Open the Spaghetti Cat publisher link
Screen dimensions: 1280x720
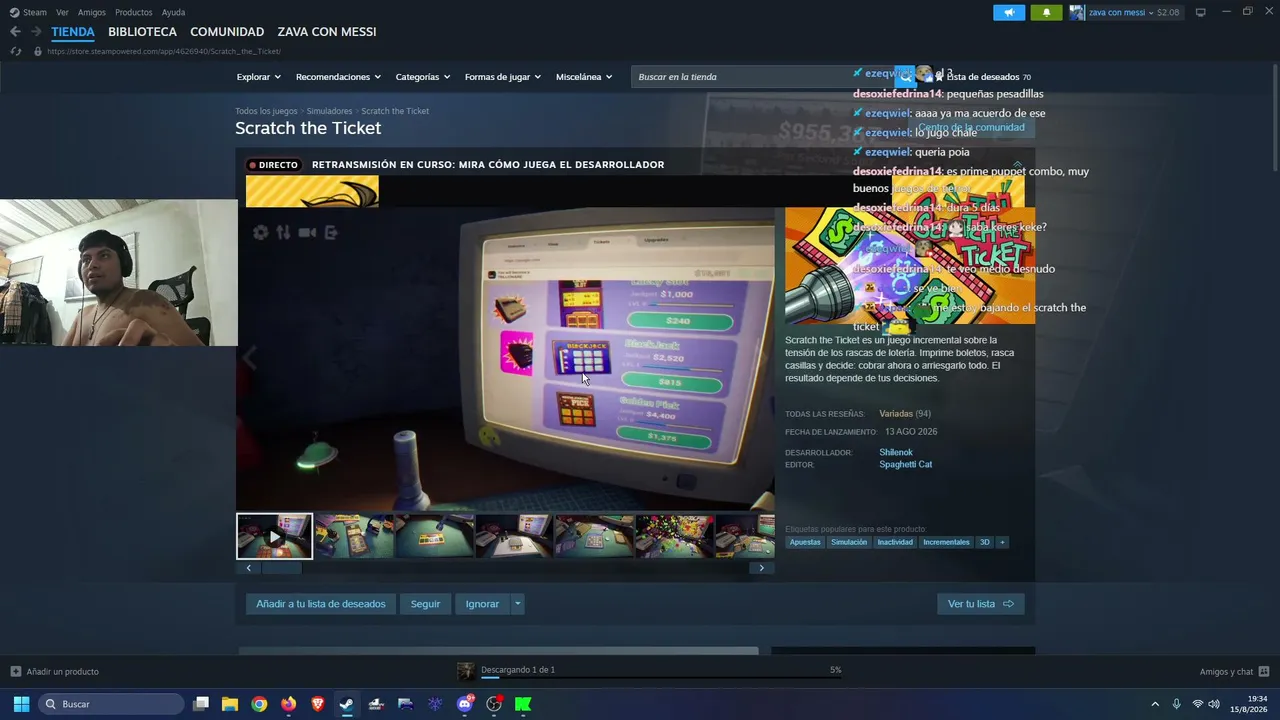(x=906, y=465)
